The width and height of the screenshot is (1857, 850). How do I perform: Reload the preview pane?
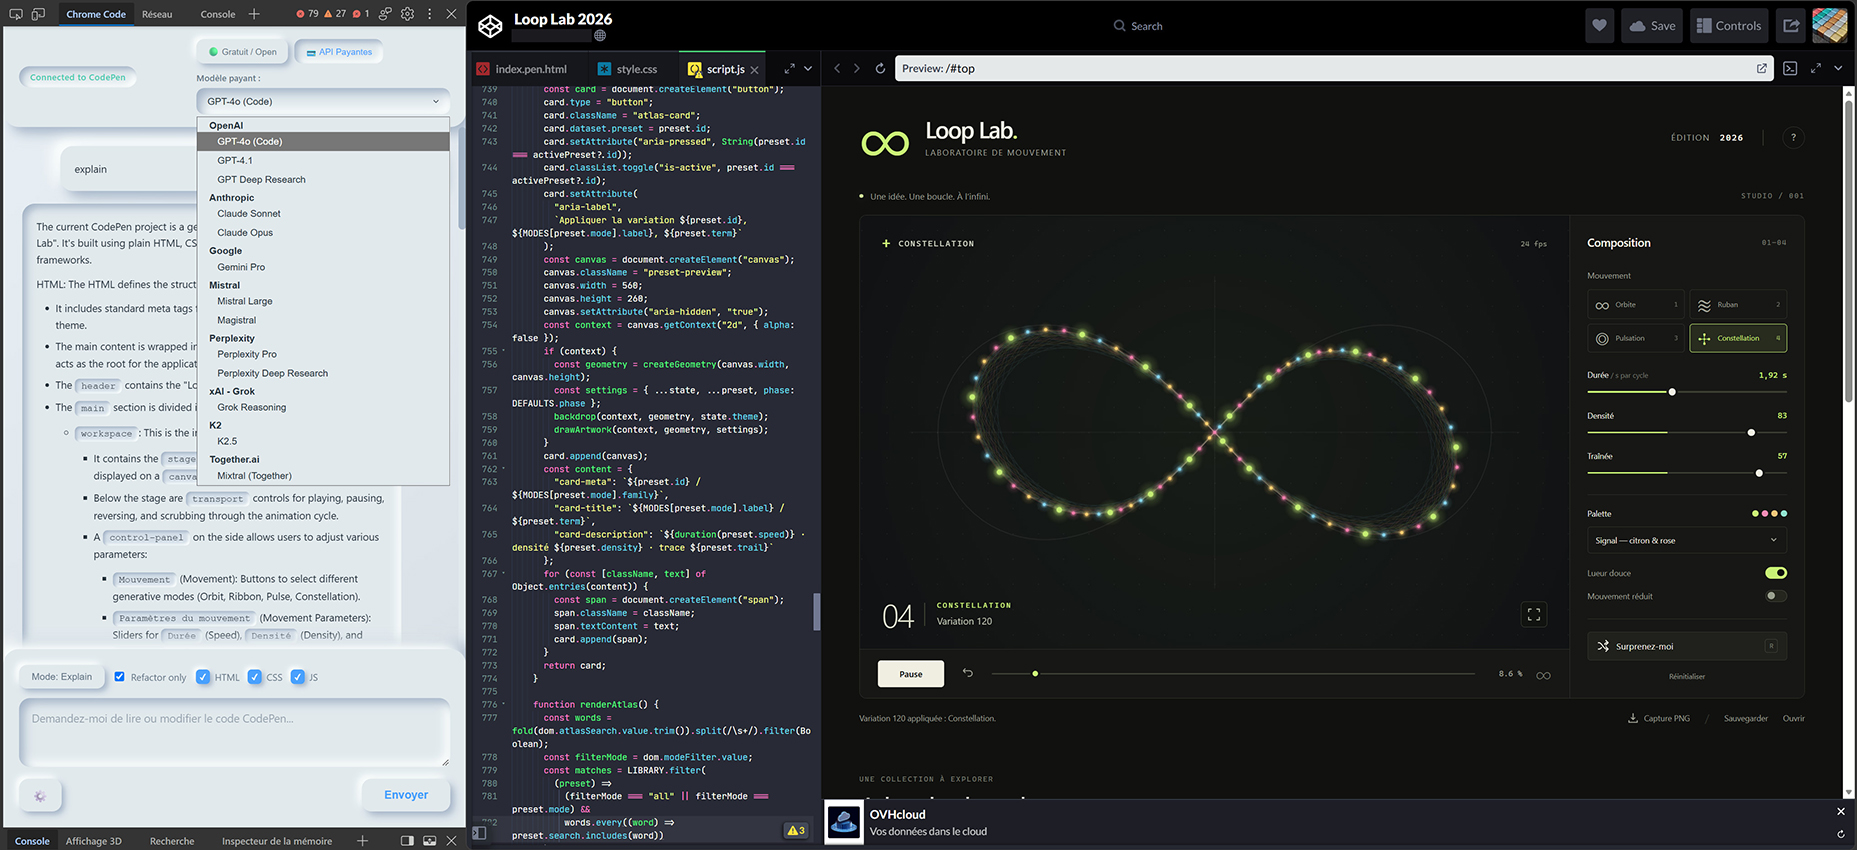[880, 69]
